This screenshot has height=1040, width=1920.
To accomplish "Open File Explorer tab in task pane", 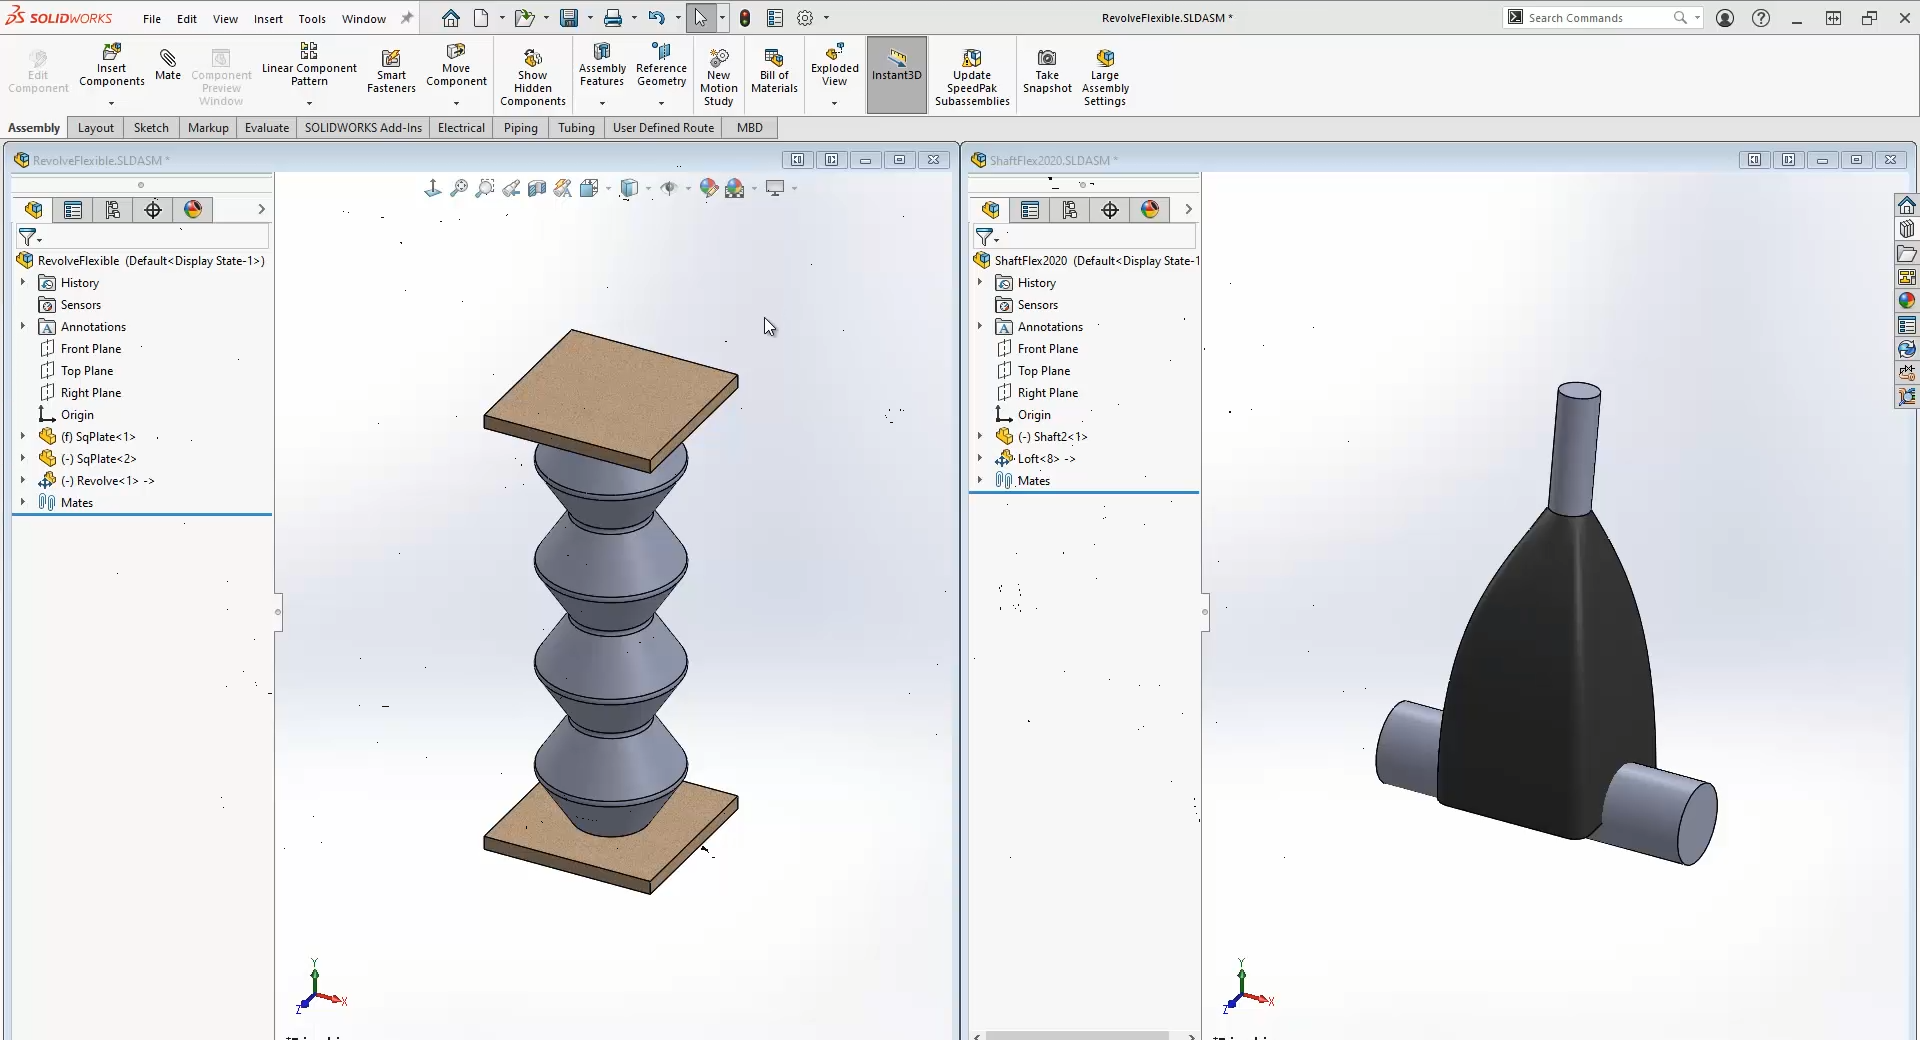I will pyautogui.click(x=1907, y=253).
